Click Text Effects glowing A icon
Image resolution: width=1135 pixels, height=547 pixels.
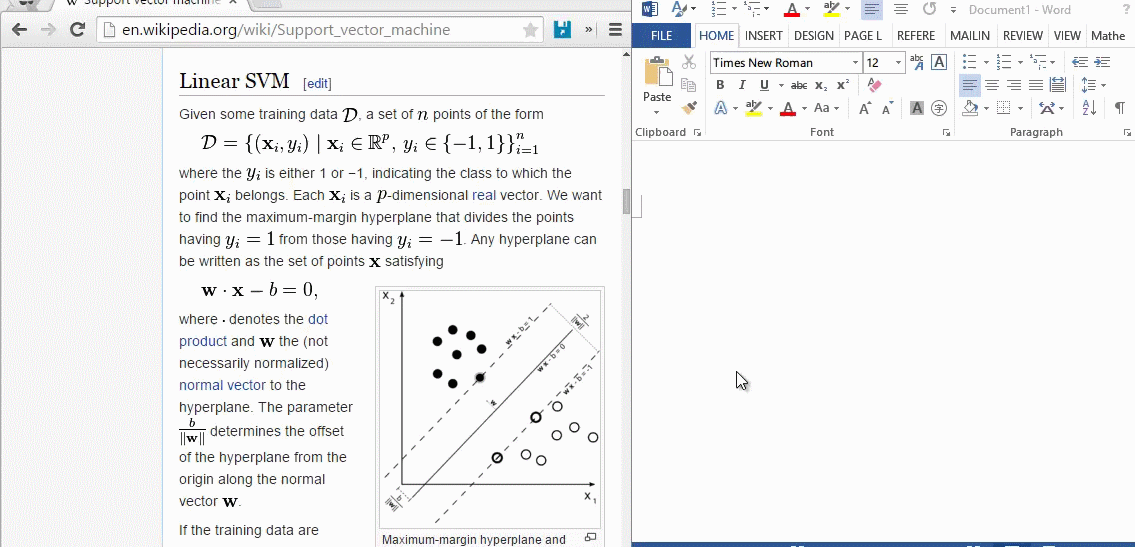(721, 109)
